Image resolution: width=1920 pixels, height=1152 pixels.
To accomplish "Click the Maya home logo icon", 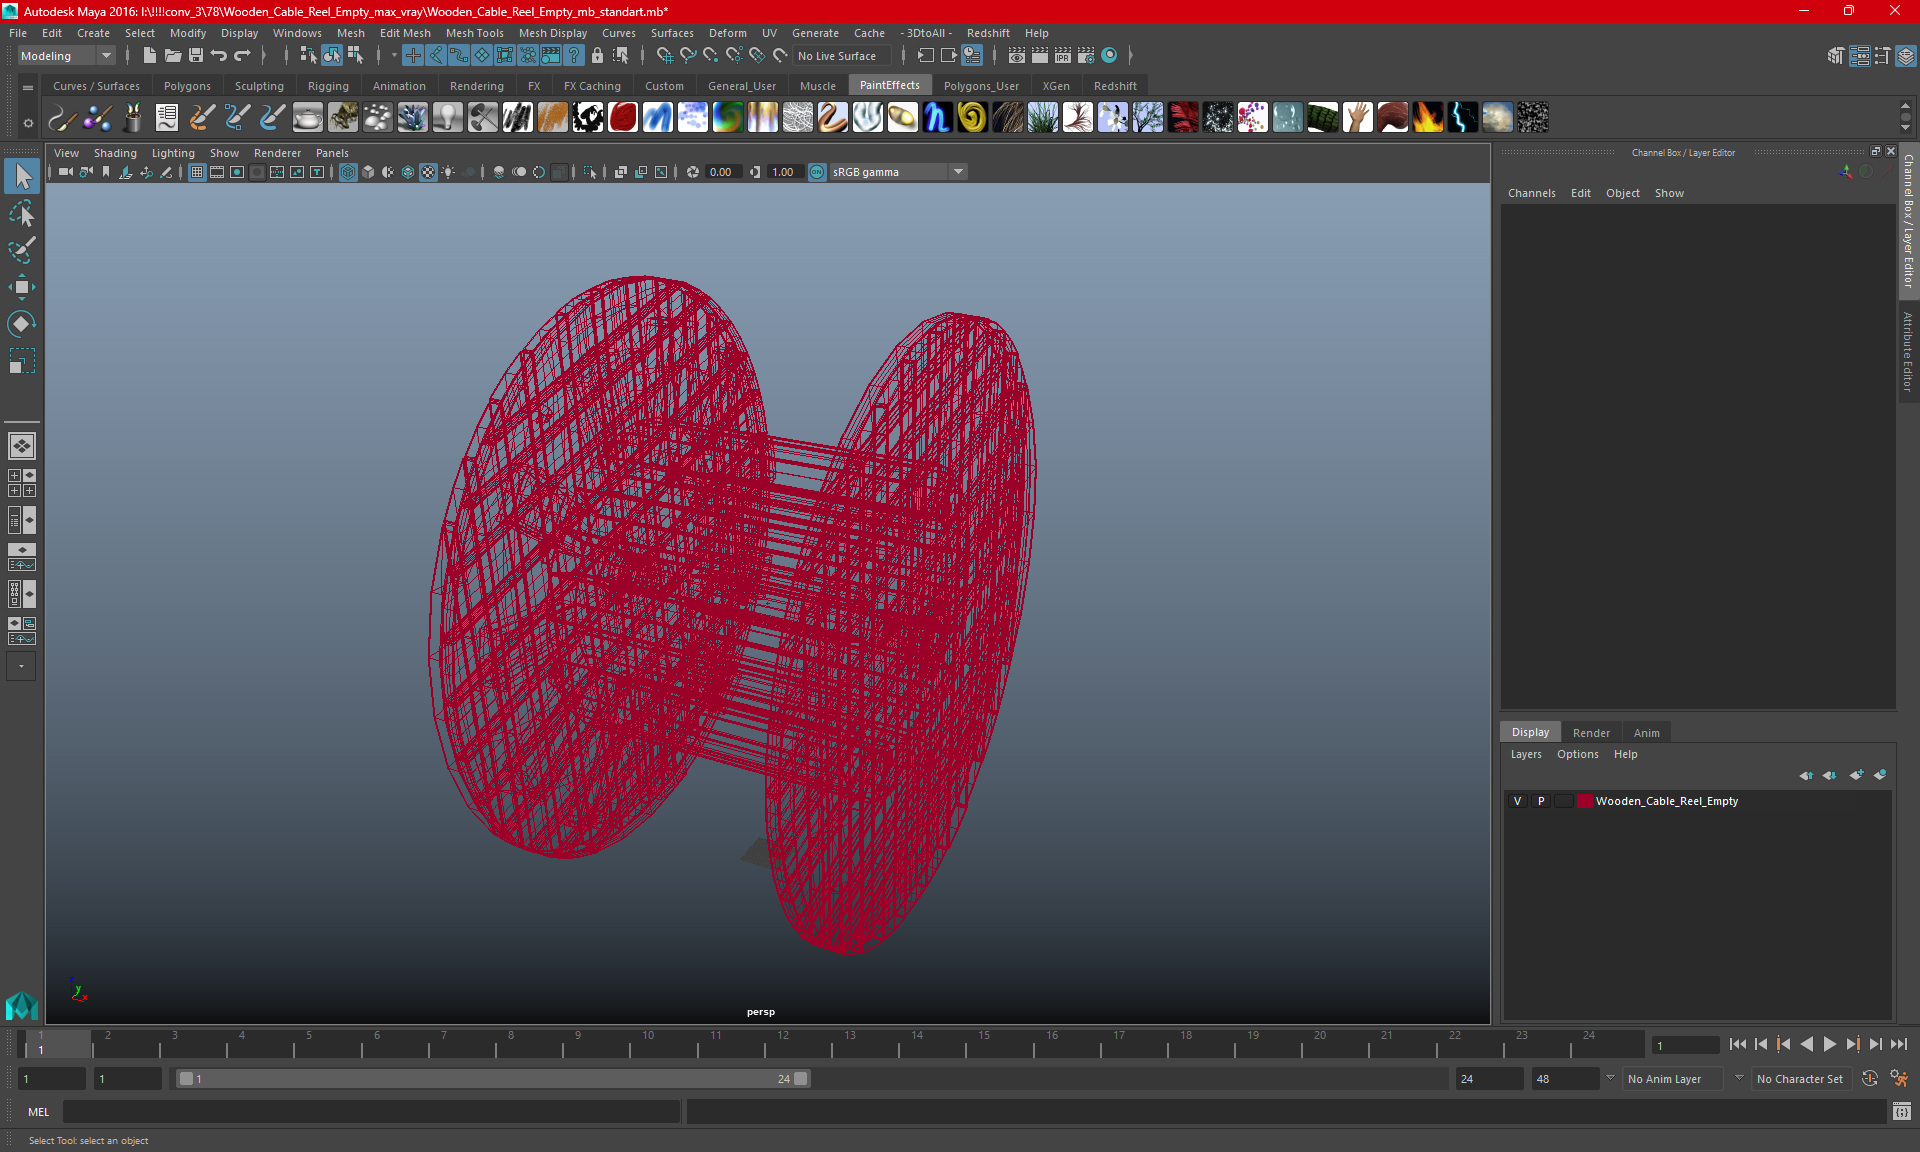I will pyautogui.click(x=21, y=1006).
